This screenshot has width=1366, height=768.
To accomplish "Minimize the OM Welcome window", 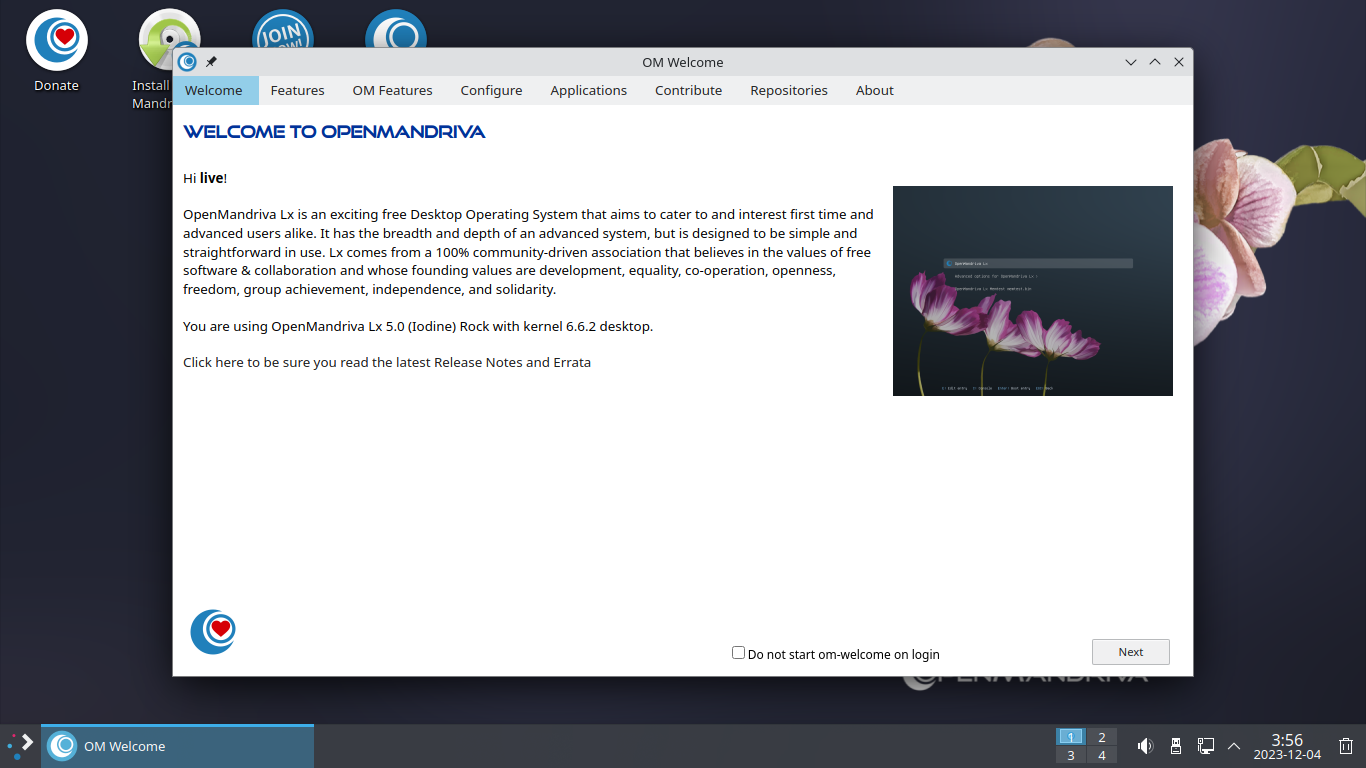I will click(x=1131, y=62).
